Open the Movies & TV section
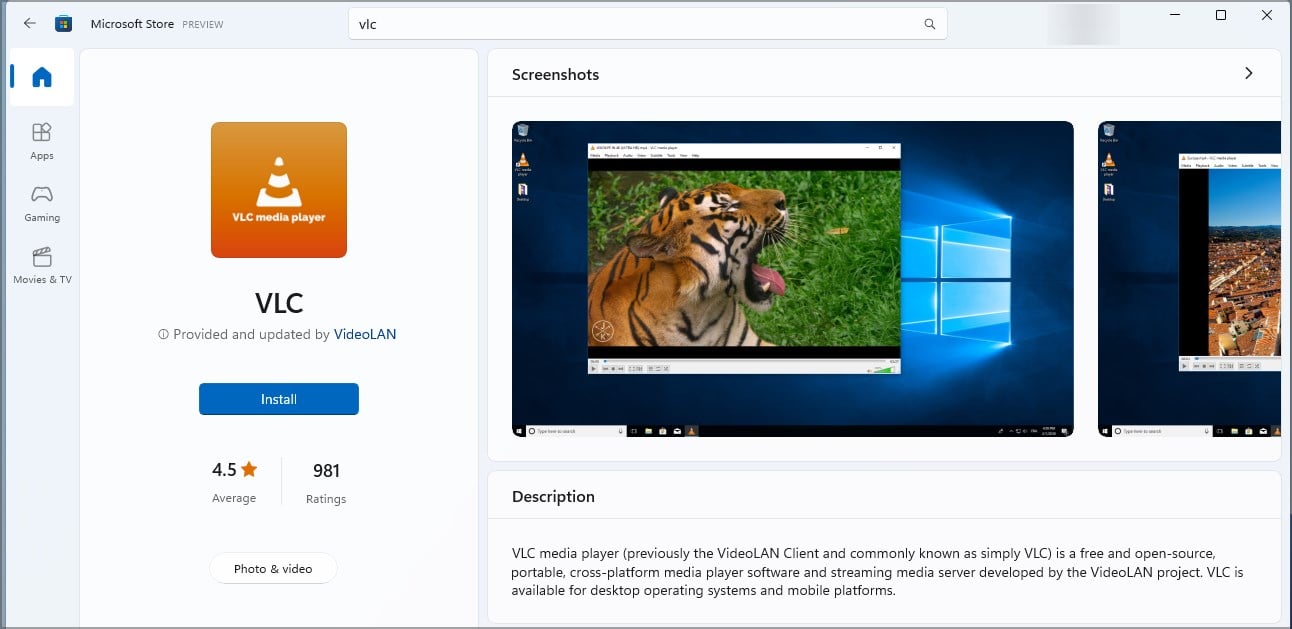 [x=42, y=266]
